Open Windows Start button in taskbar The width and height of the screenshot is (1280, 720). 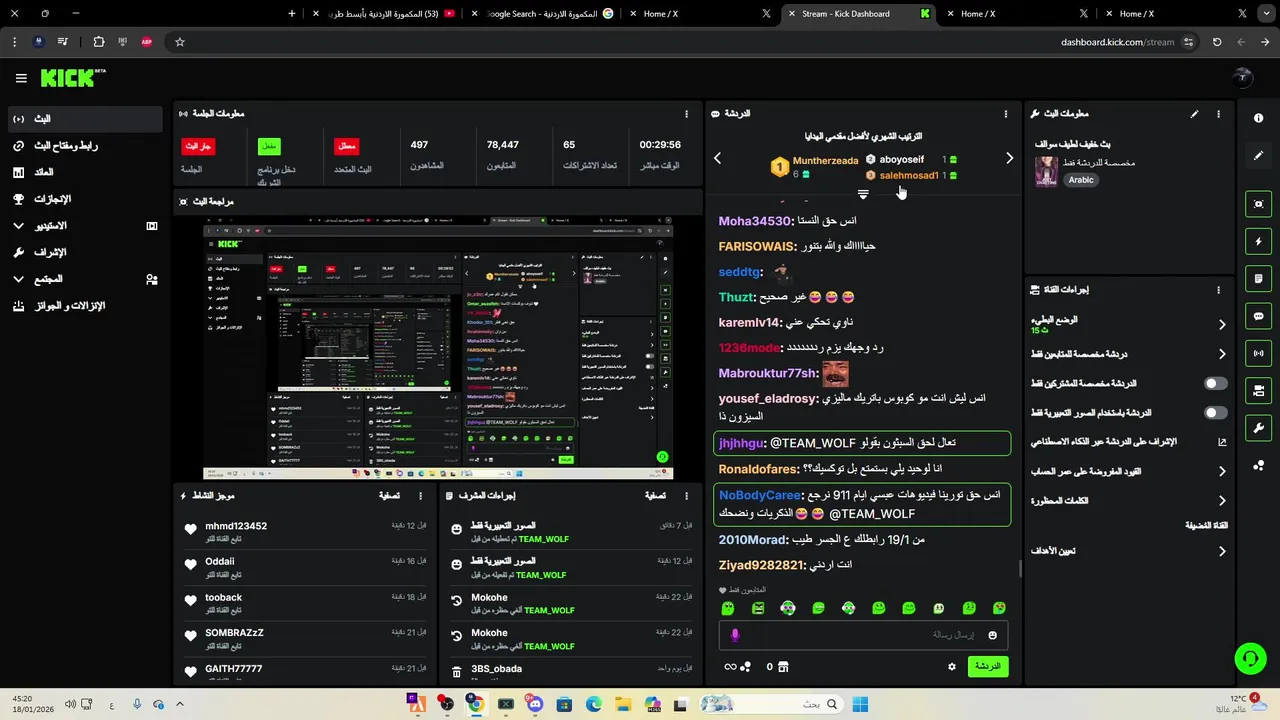click(x=859, y=704)
